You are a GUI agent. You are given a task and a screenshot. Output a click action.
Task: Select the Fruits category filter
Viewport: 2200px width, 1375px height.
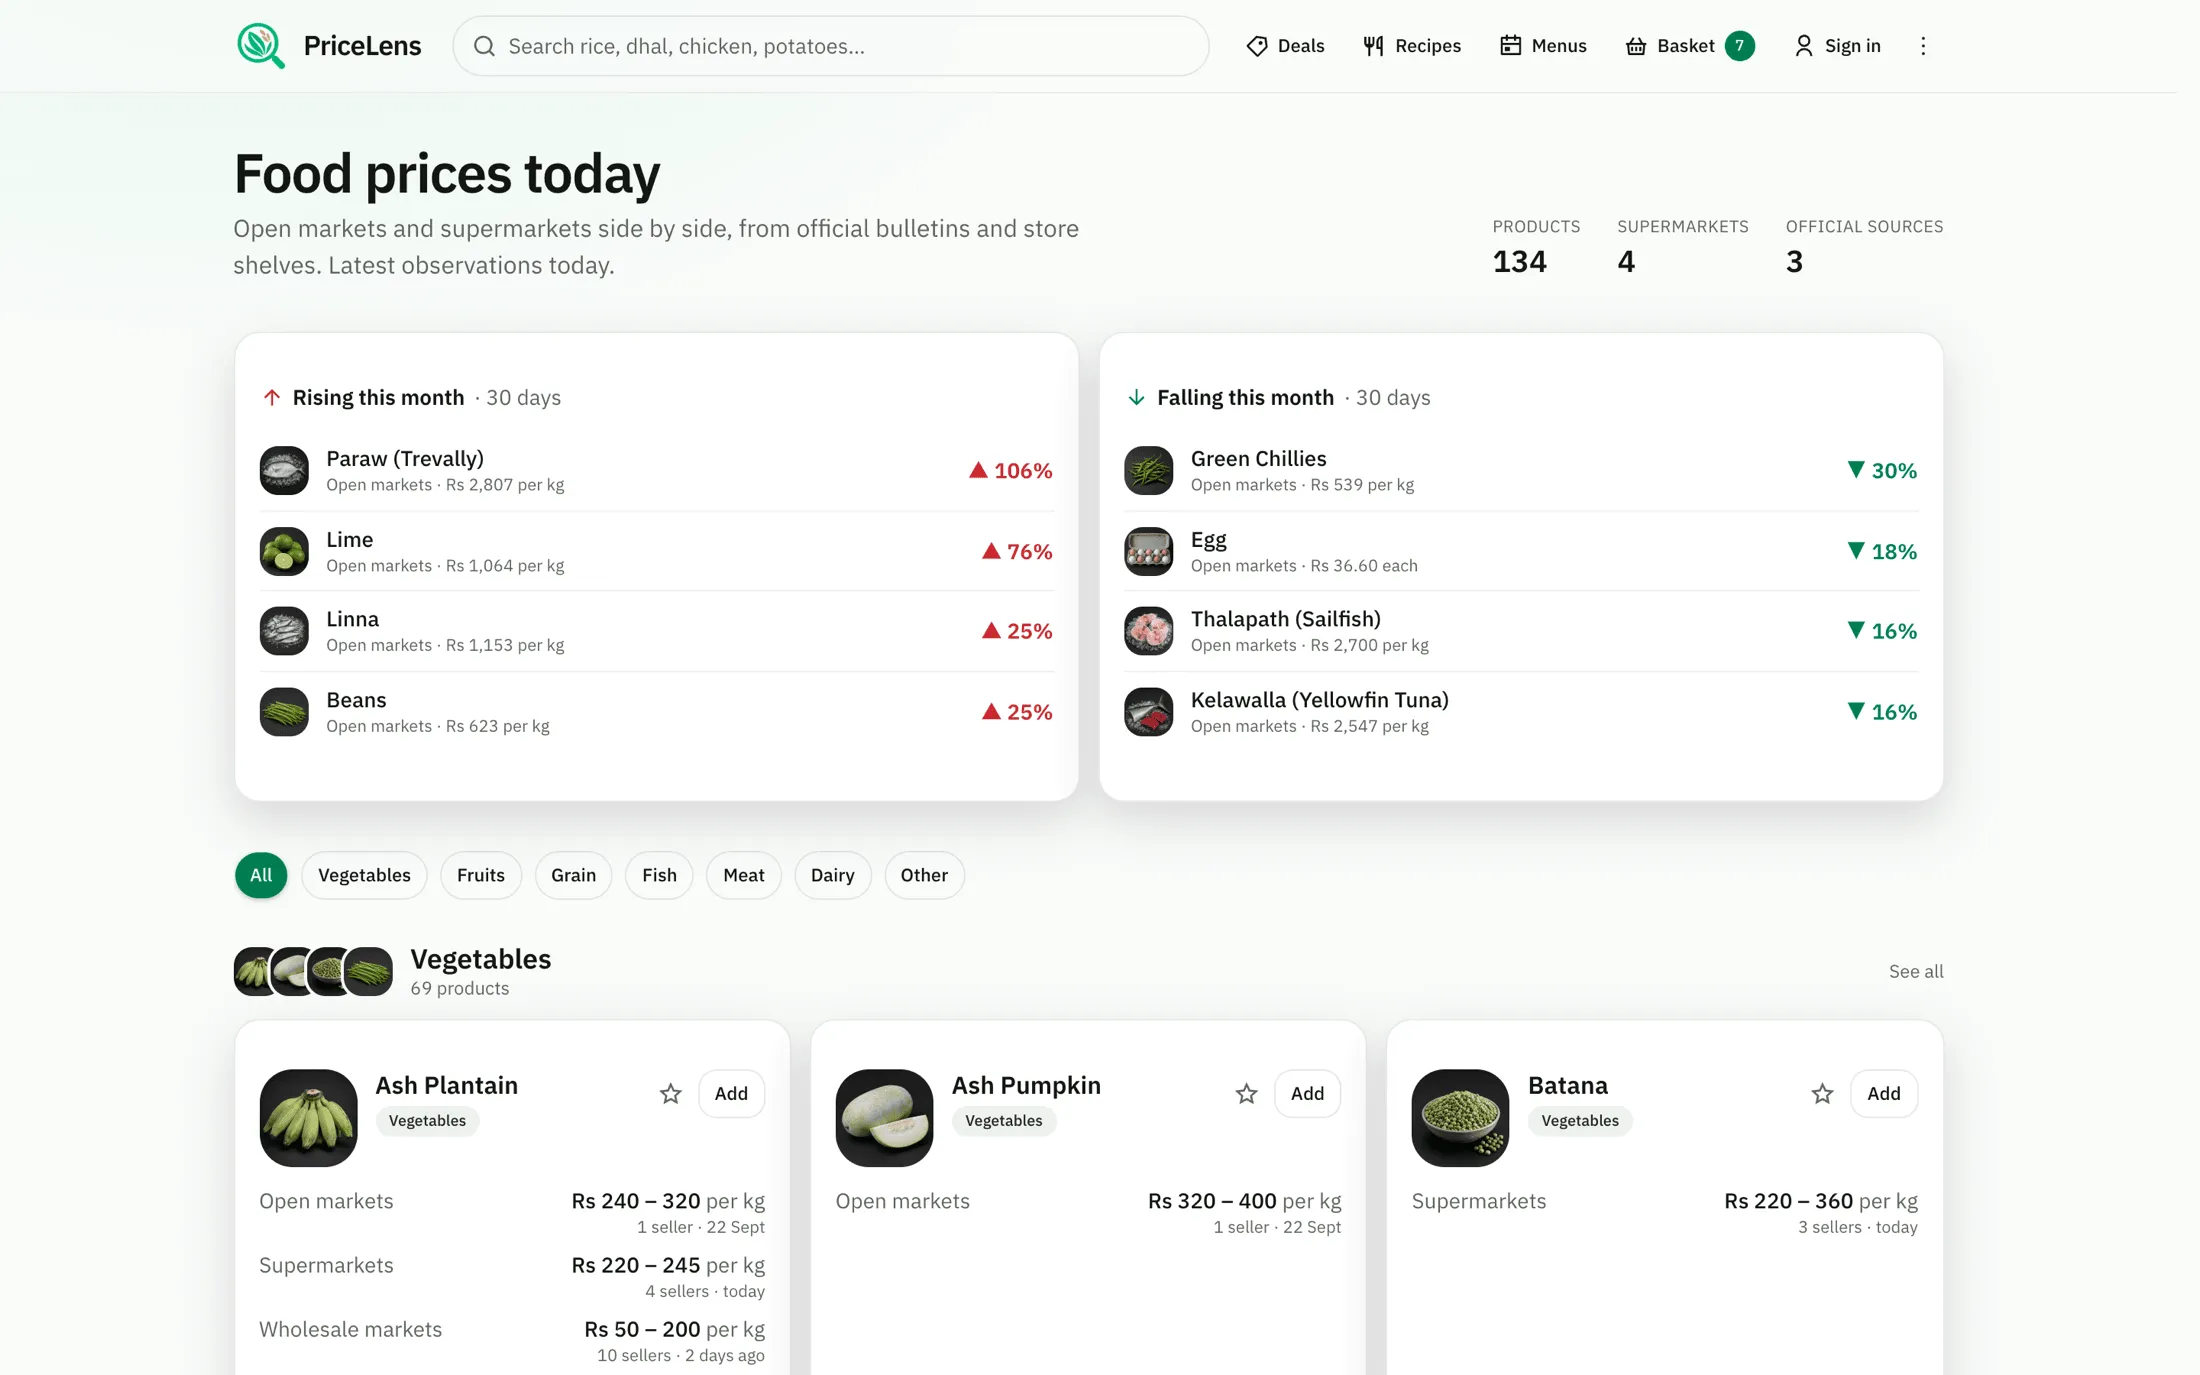[x=481, y=875]
